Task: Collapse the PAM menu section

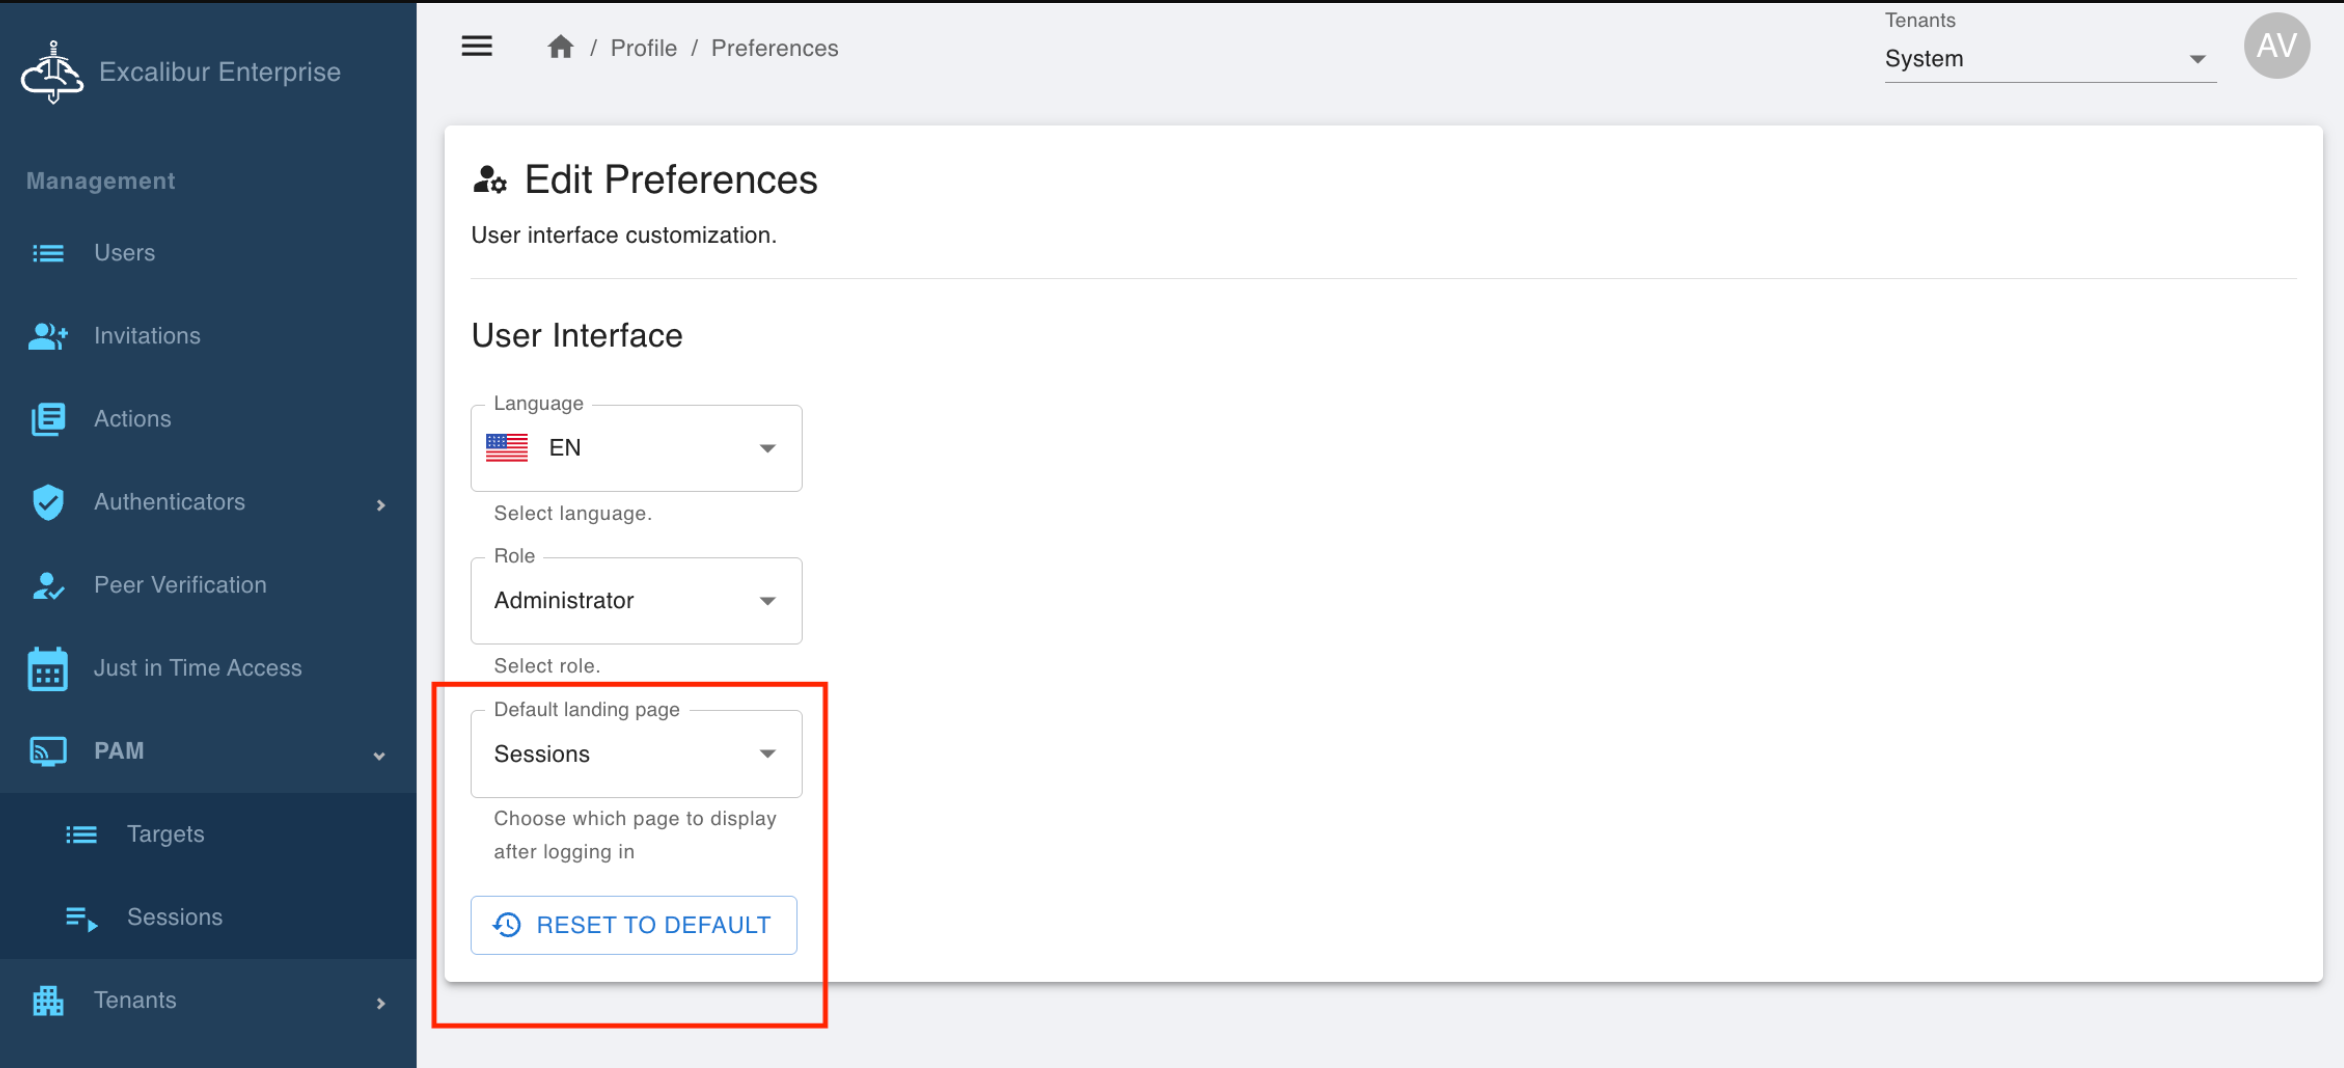Action: pyautogui.click(x=379, y=755)
